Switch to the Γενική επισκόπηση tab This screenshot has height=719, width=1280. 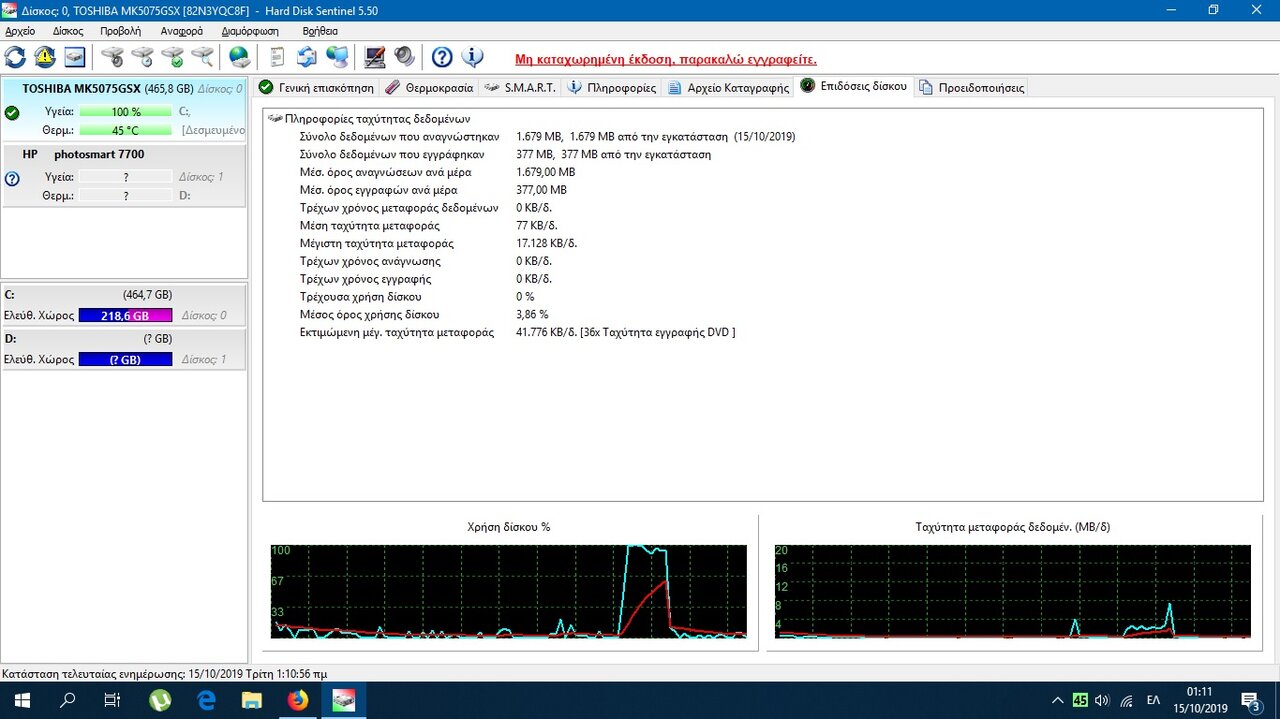pos(316,88)
